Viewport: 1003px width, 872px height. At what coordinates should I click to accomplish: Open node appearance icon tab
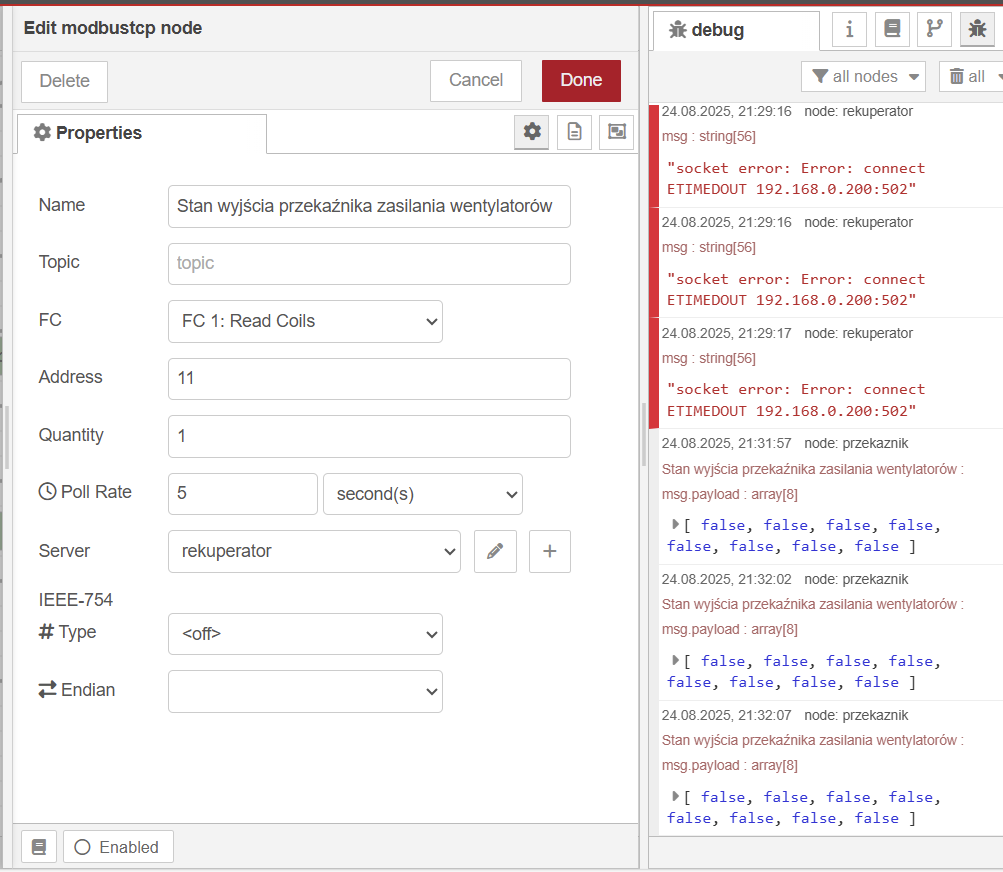point(616,132)
